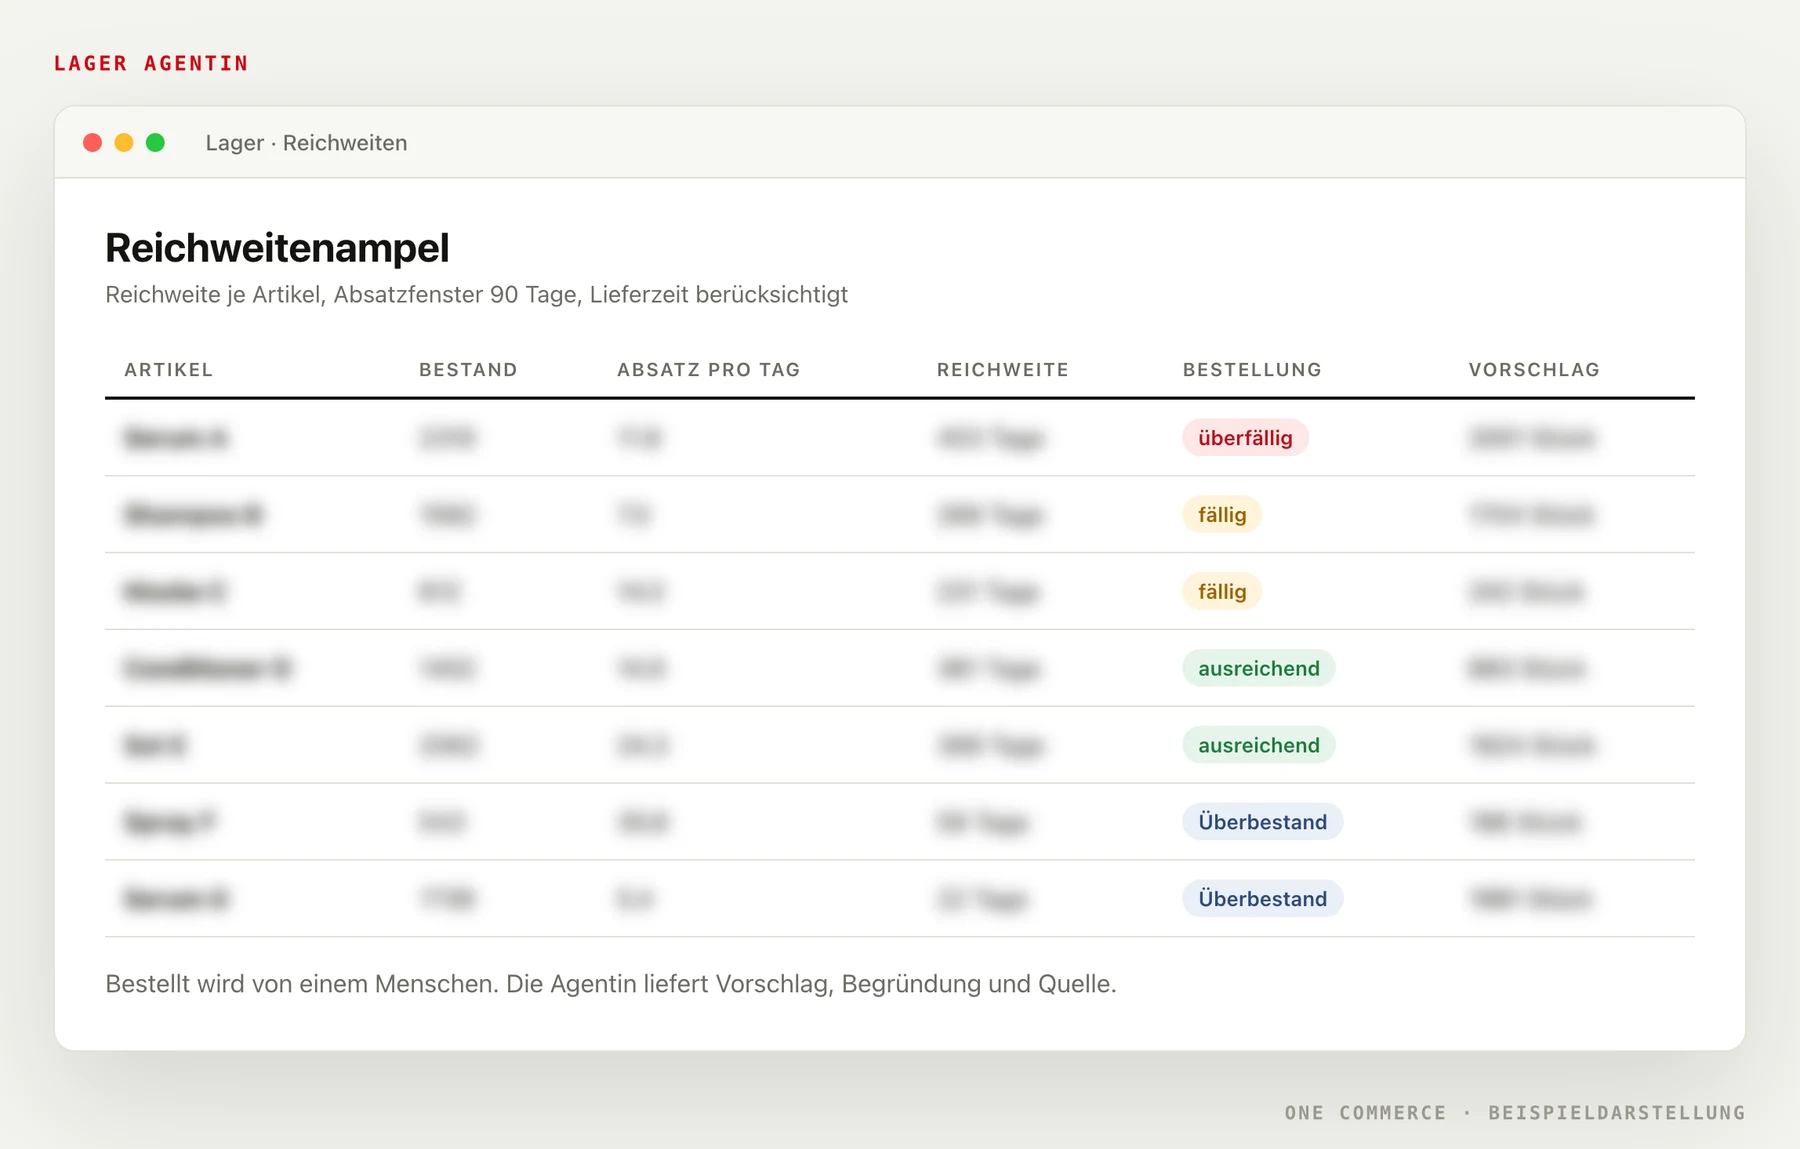Sort by the BESTAND column header
1800x1149 pixels.
click(x=468, y=370)
